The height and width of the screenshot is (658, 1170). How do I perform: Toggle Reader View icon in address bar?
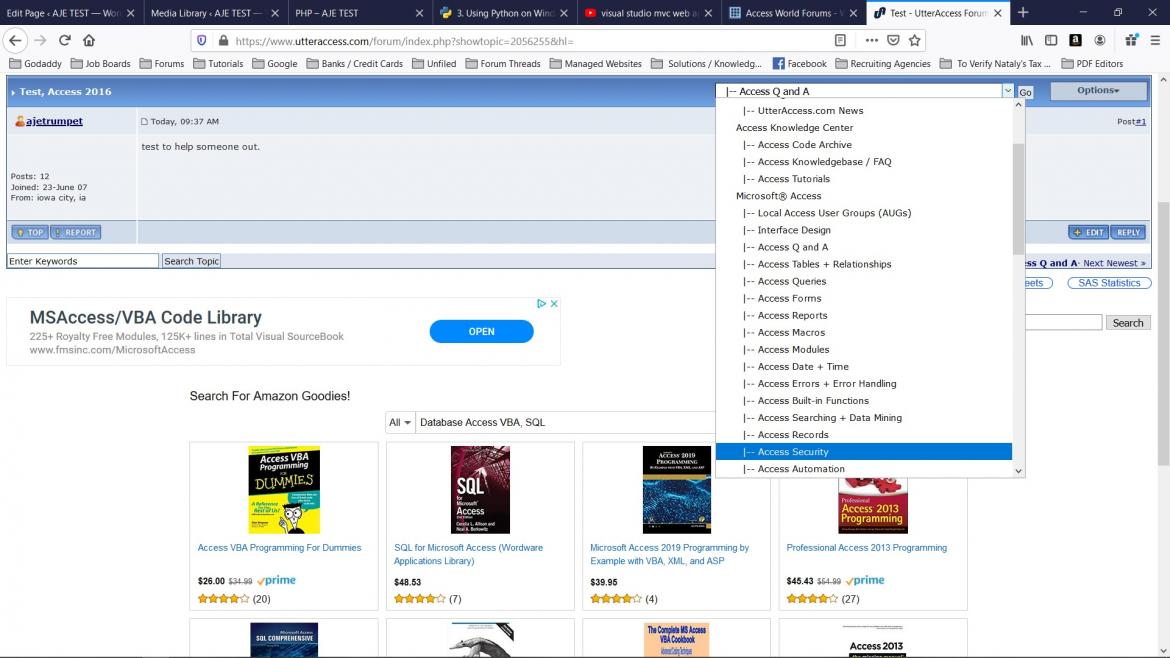(840, 40)
